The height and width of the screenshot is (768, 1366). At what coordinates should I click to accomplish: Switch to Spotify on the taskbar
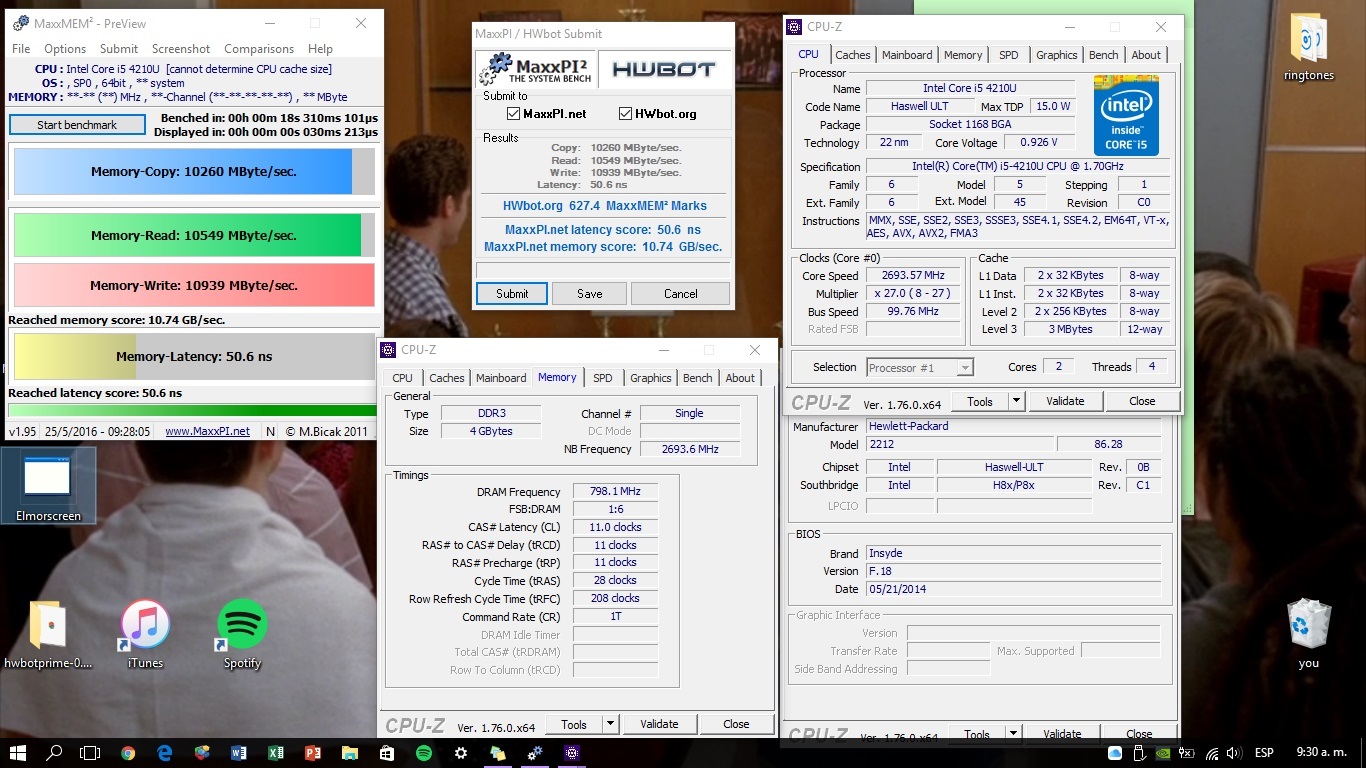point(424,753)
